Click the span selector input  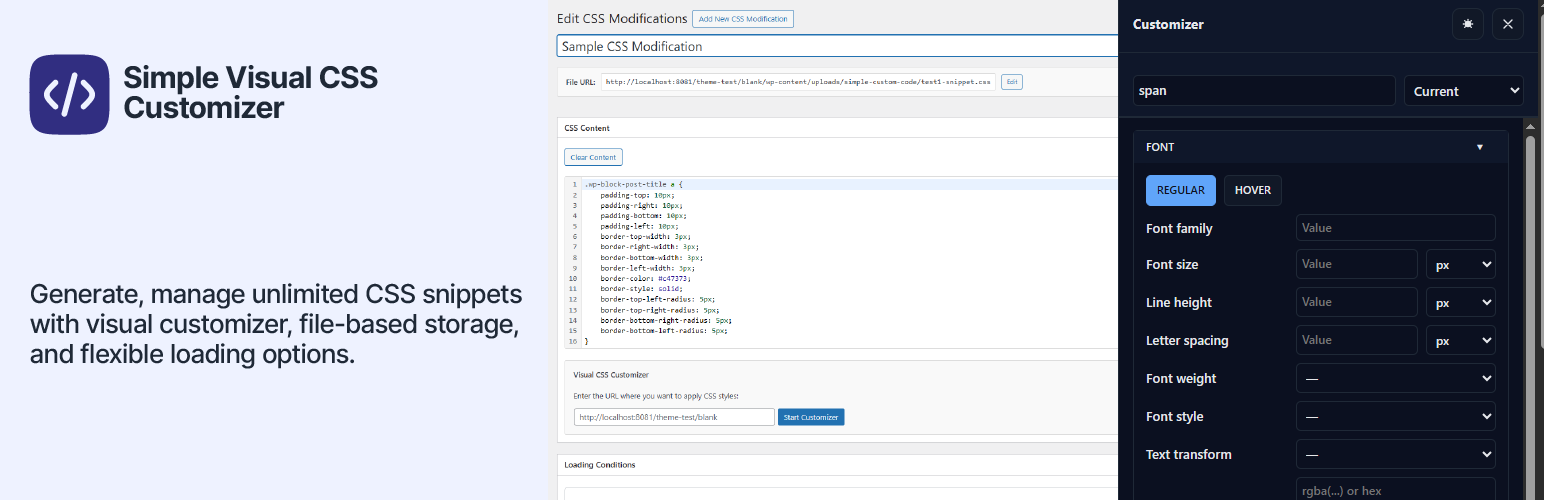coord(1264,90)
